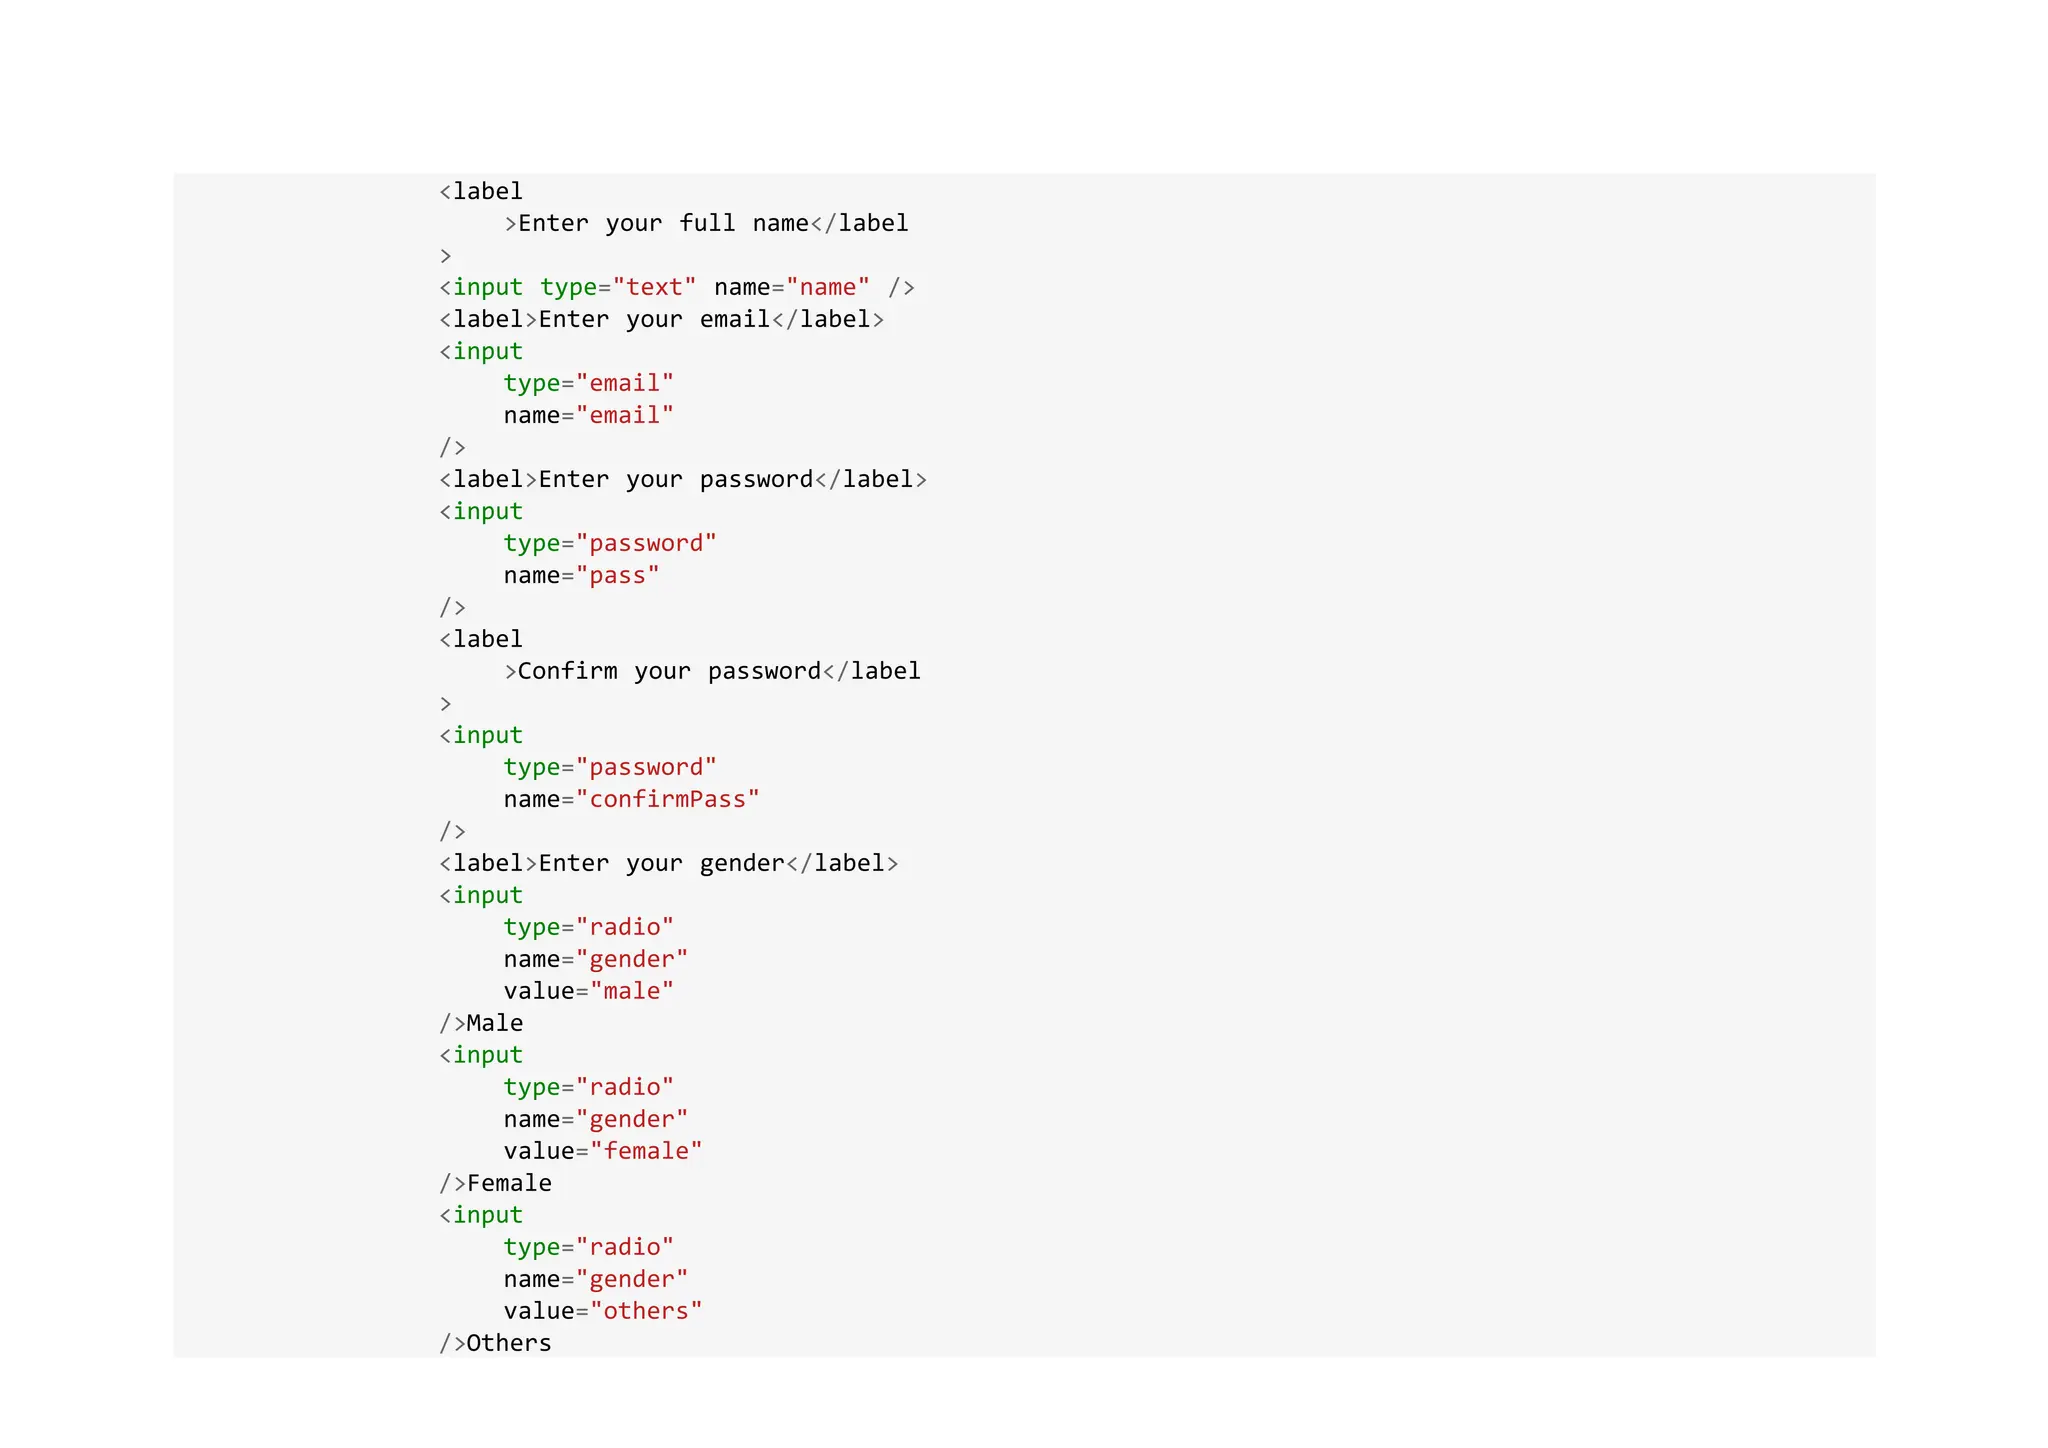Click the value="female" attribute

pyautogui.click(x=602, y=1151)
